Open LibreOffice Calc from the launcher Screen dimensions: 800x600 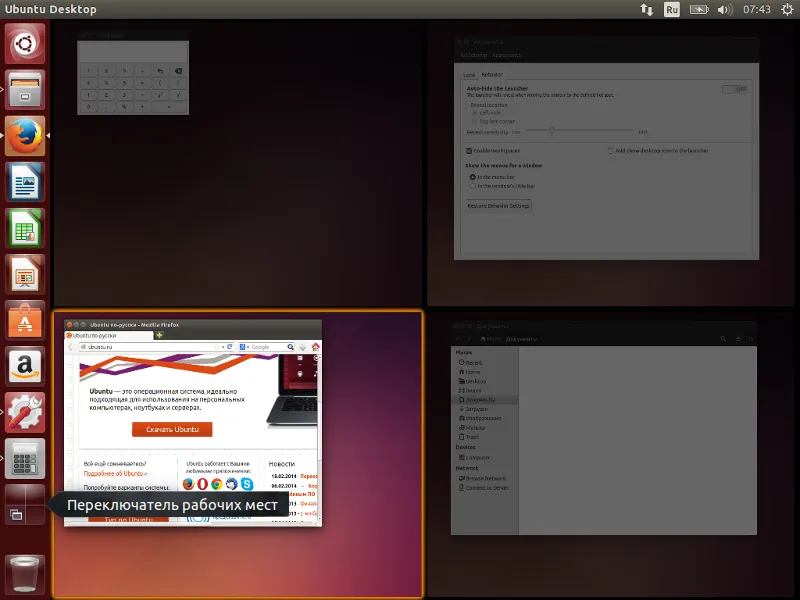click(25, 228)
